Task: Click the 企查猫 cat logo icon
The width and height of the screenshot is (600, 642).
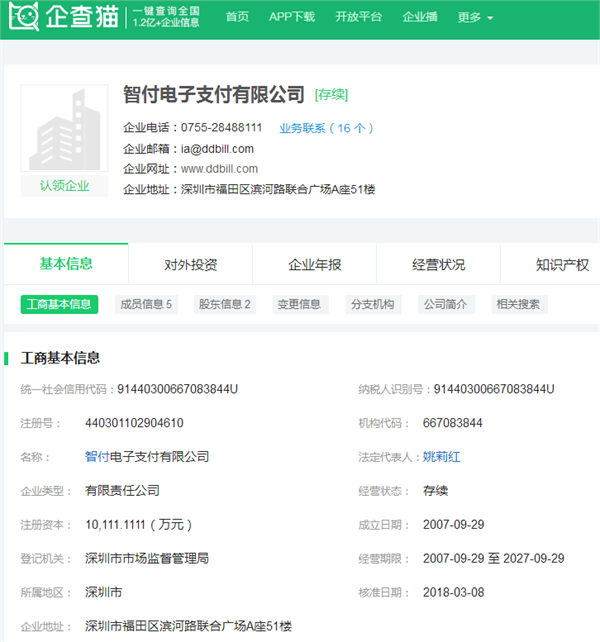Action: pyautogui.click(x=22, y=17)
